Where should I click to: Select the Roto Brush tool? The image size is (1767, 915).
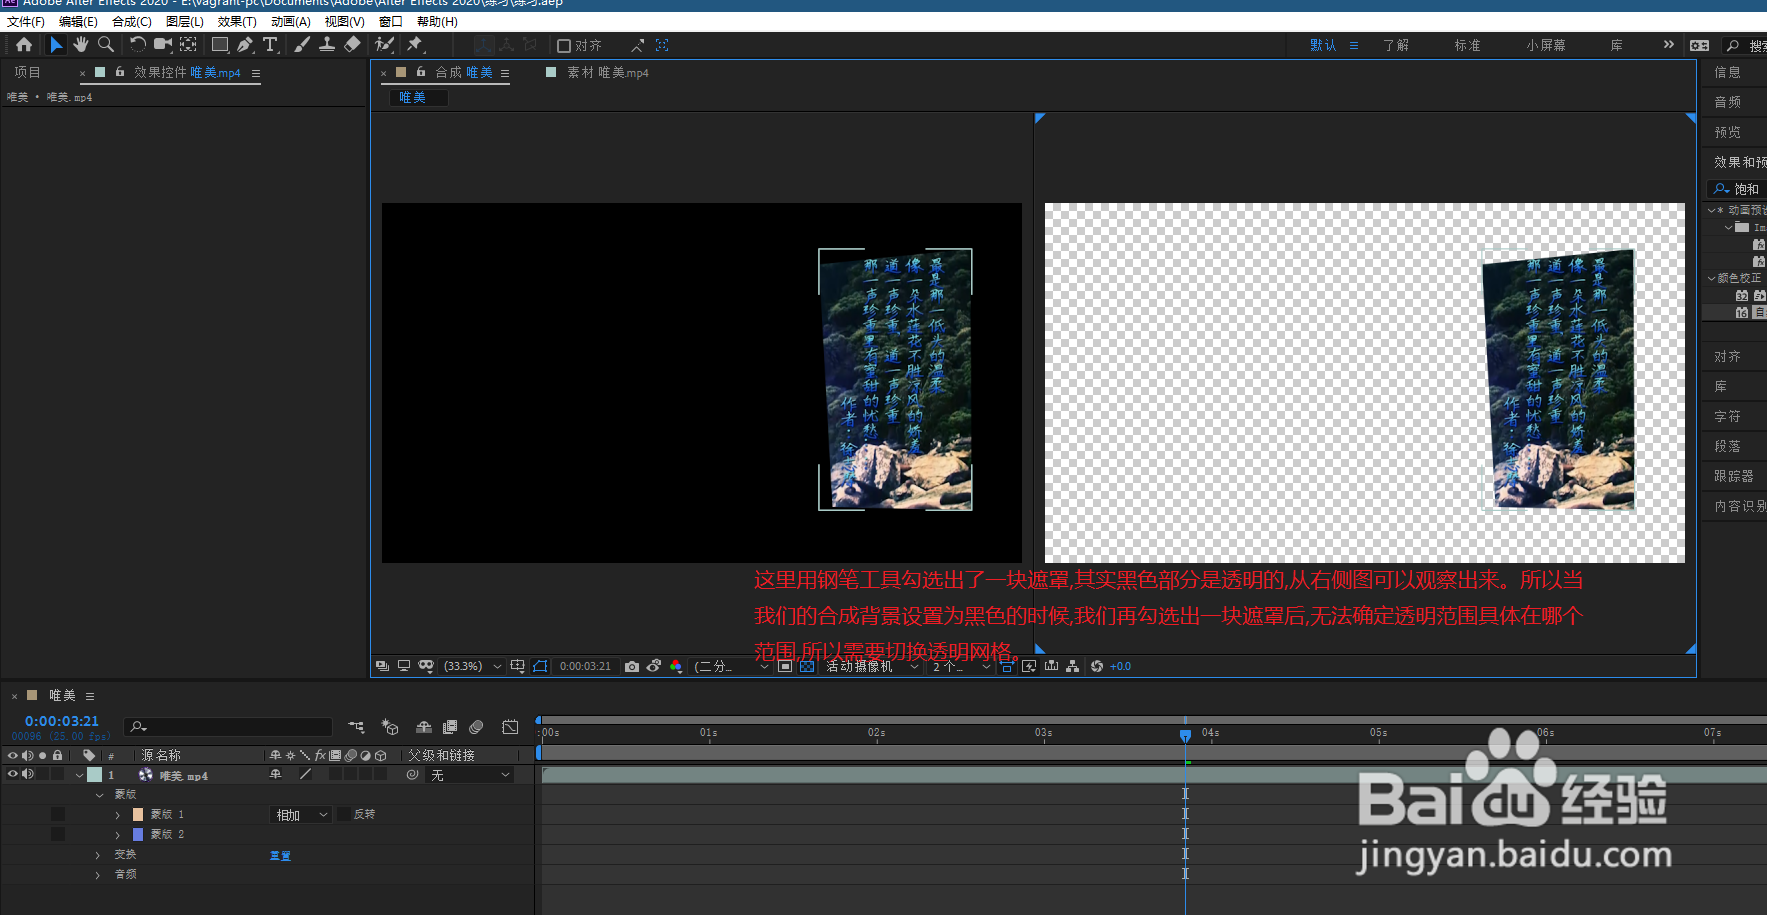point(384,45)
